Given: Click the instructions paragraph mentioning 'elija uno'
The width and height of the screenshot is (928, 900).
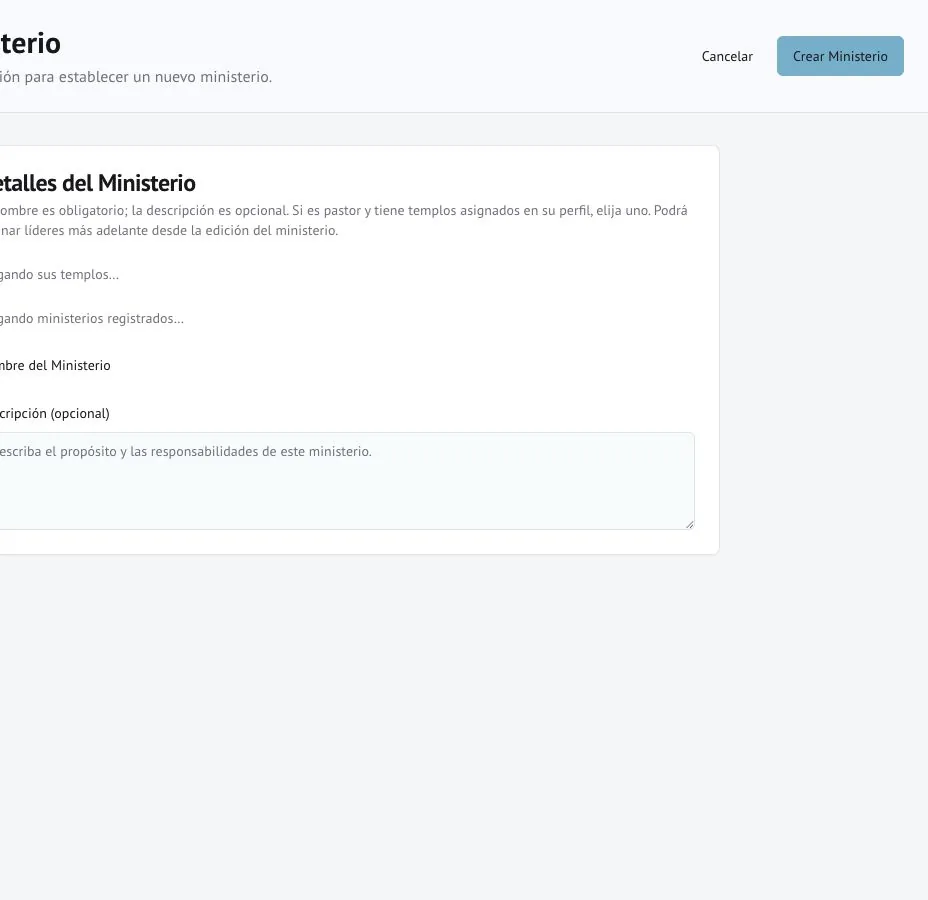Looking at the screenshot, I should coord(343,220).
